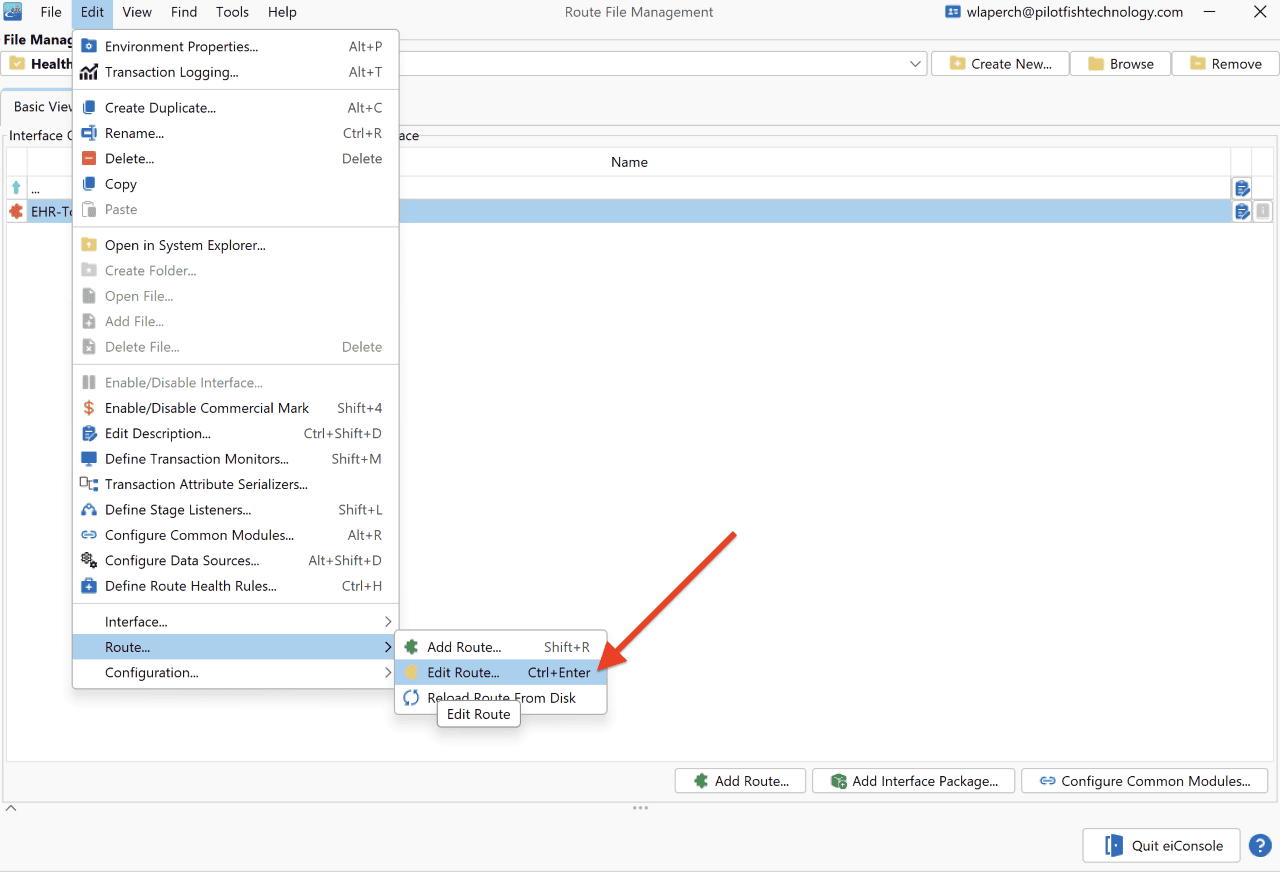This screenshot has height=872, width=1280.
Task: Close the open Edit menu from menubar
Action: point(92,12)
